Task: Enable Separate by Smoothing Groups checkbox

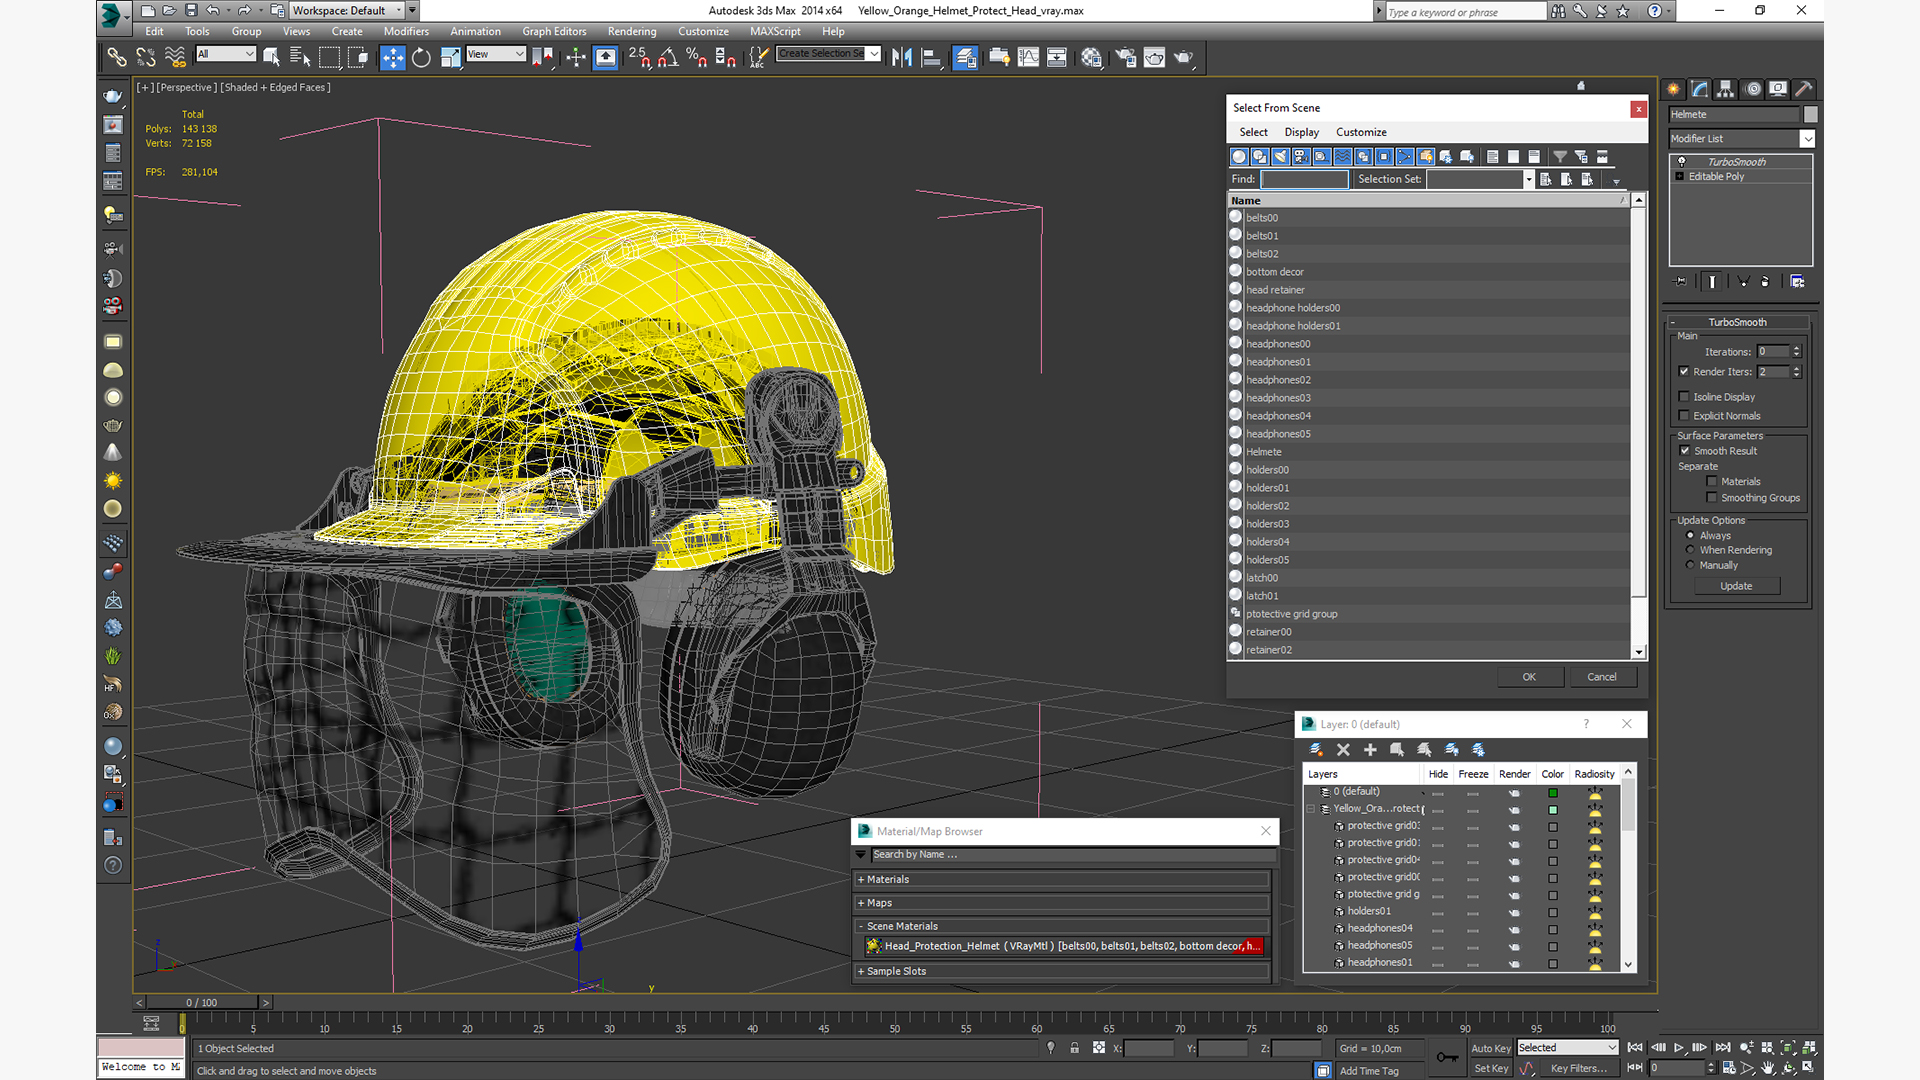Action: (x=1712, y=498)
